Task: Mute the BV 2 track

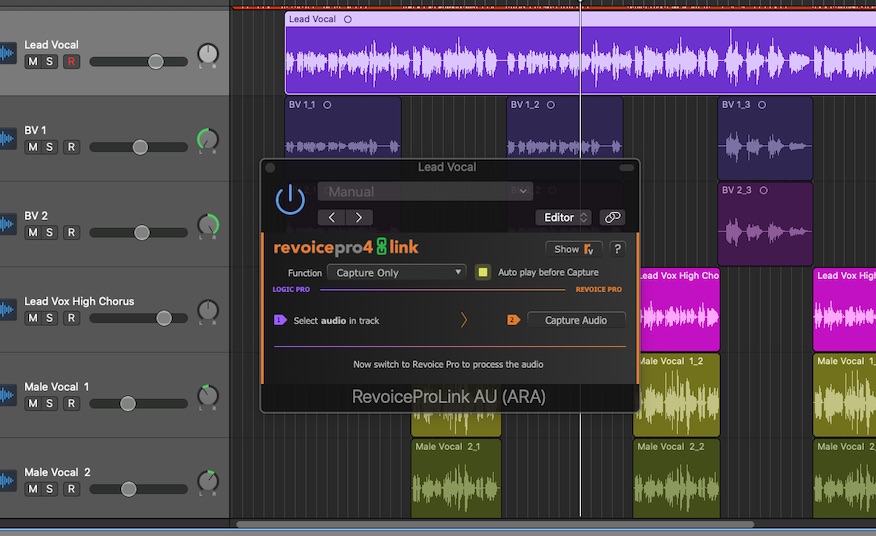Action: pos(33,233)
